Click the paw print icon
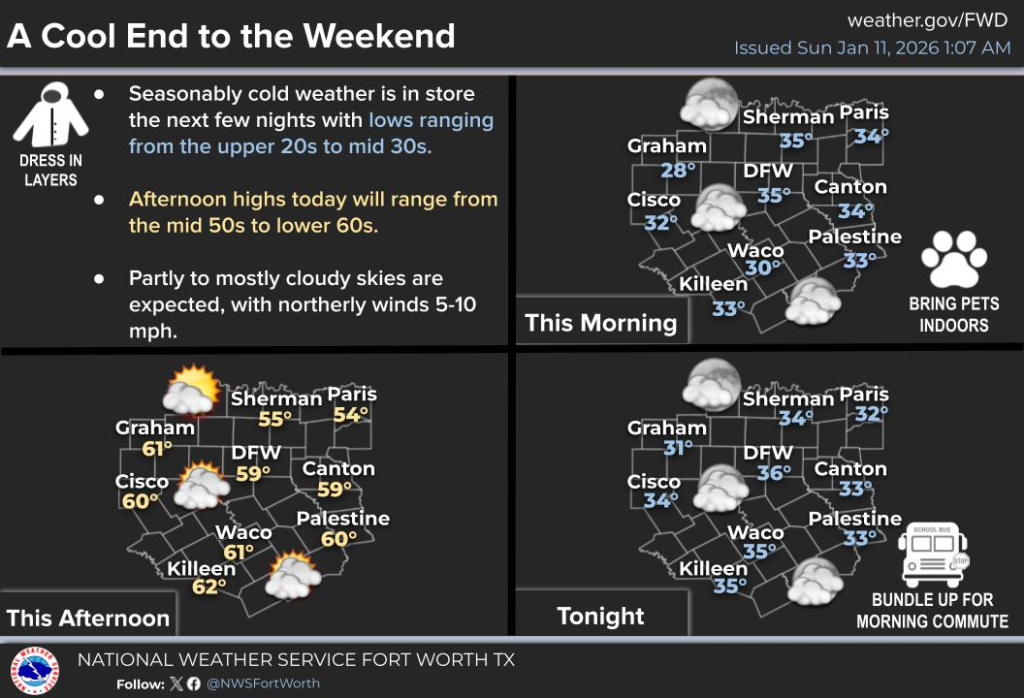This screenshot has width=1024, height=698. 954,260
